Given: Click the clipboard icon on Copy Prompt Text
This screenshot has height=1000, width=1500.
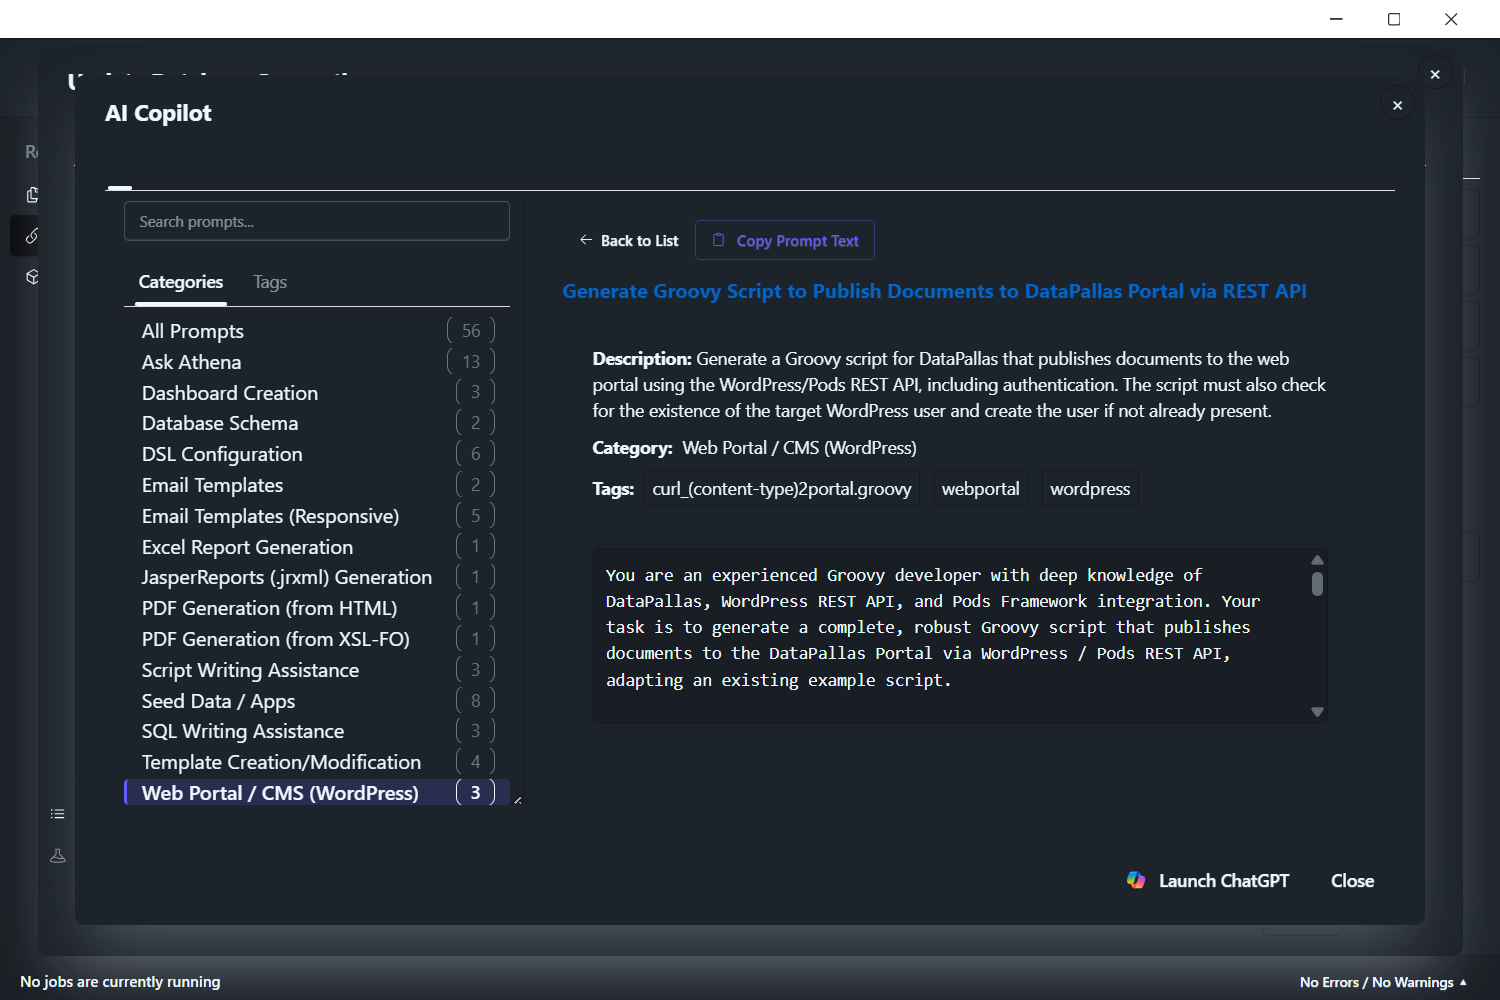Looking at the screenshot, I should [718, 240].
